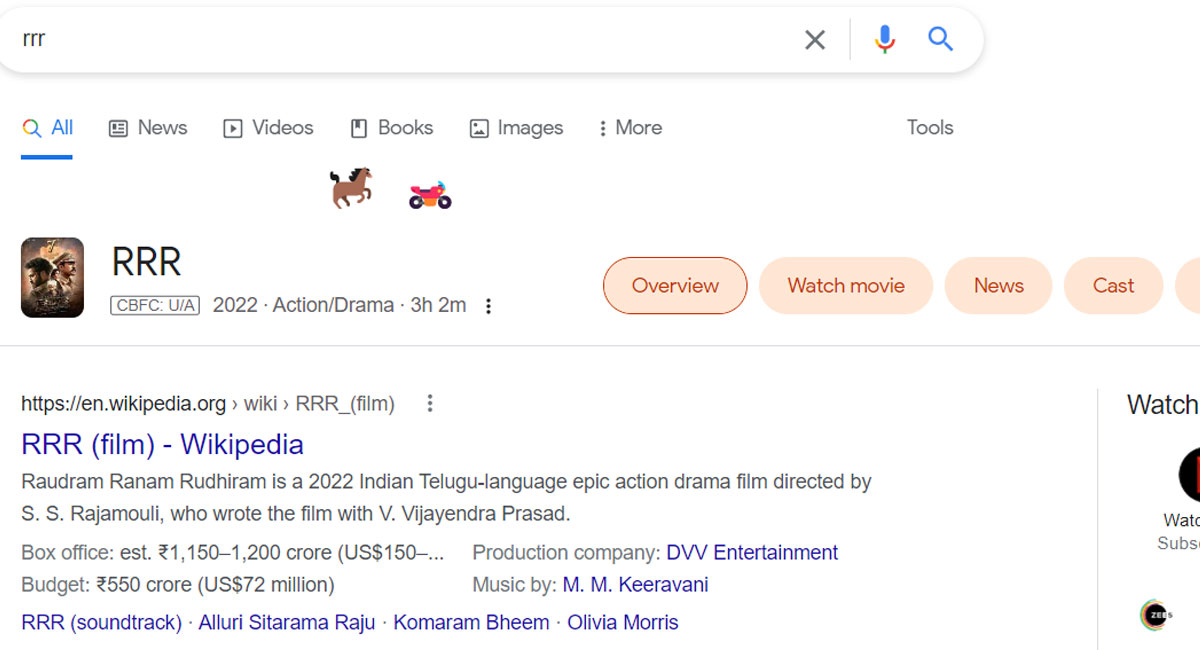Click the CBFC: U/A rating badge

pyautogui.click(x=155, y=305)
